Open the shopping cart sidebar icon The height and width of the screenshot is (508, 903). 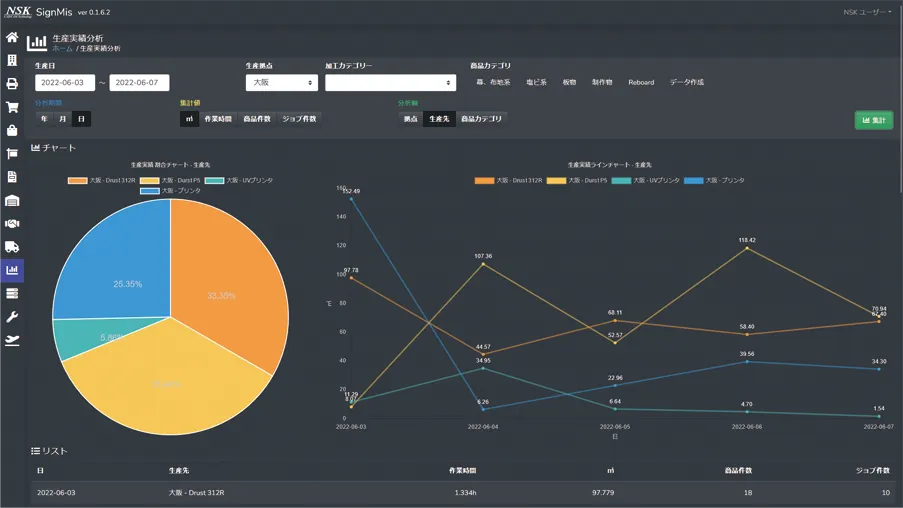tap(12, 107)
